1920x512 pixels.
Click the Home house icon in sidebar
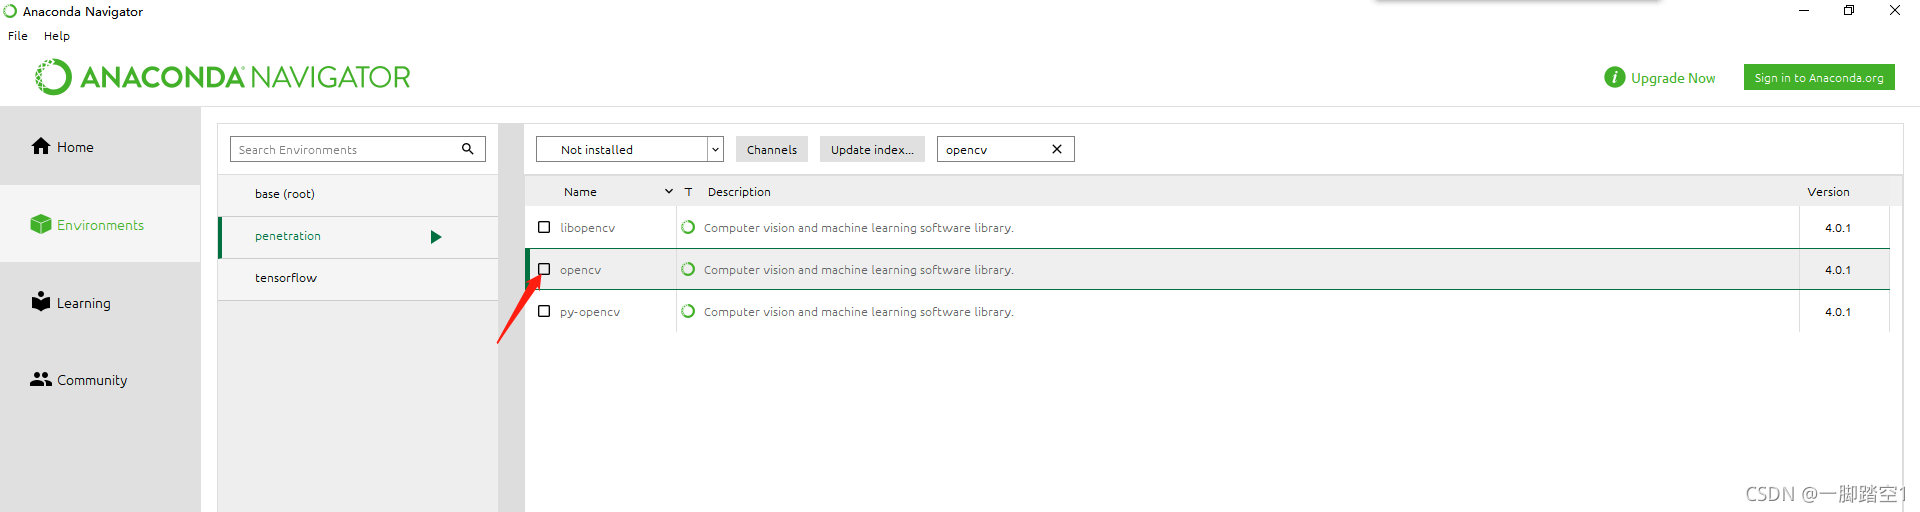click(40, 146)
